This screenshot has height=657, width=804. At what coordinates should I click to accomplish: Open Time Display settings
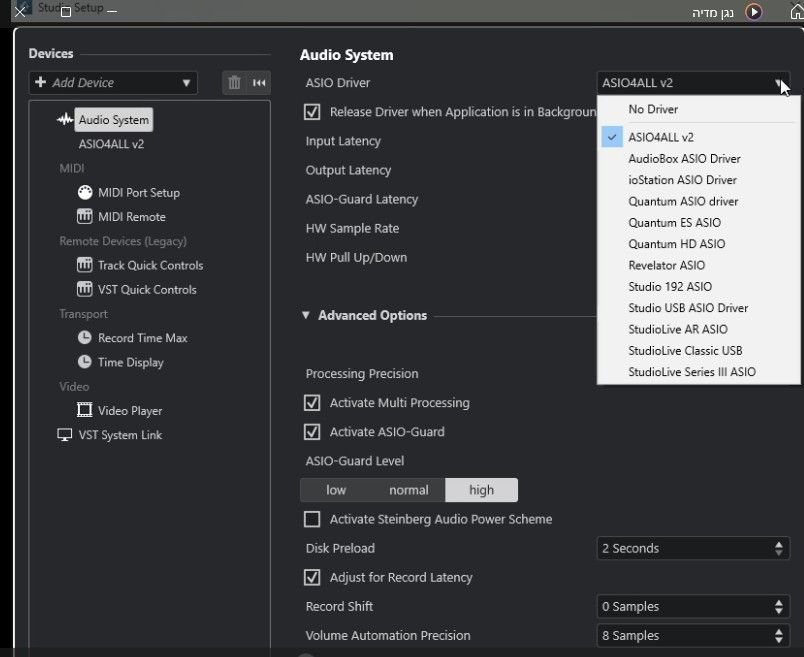click(x=131, y=362)
